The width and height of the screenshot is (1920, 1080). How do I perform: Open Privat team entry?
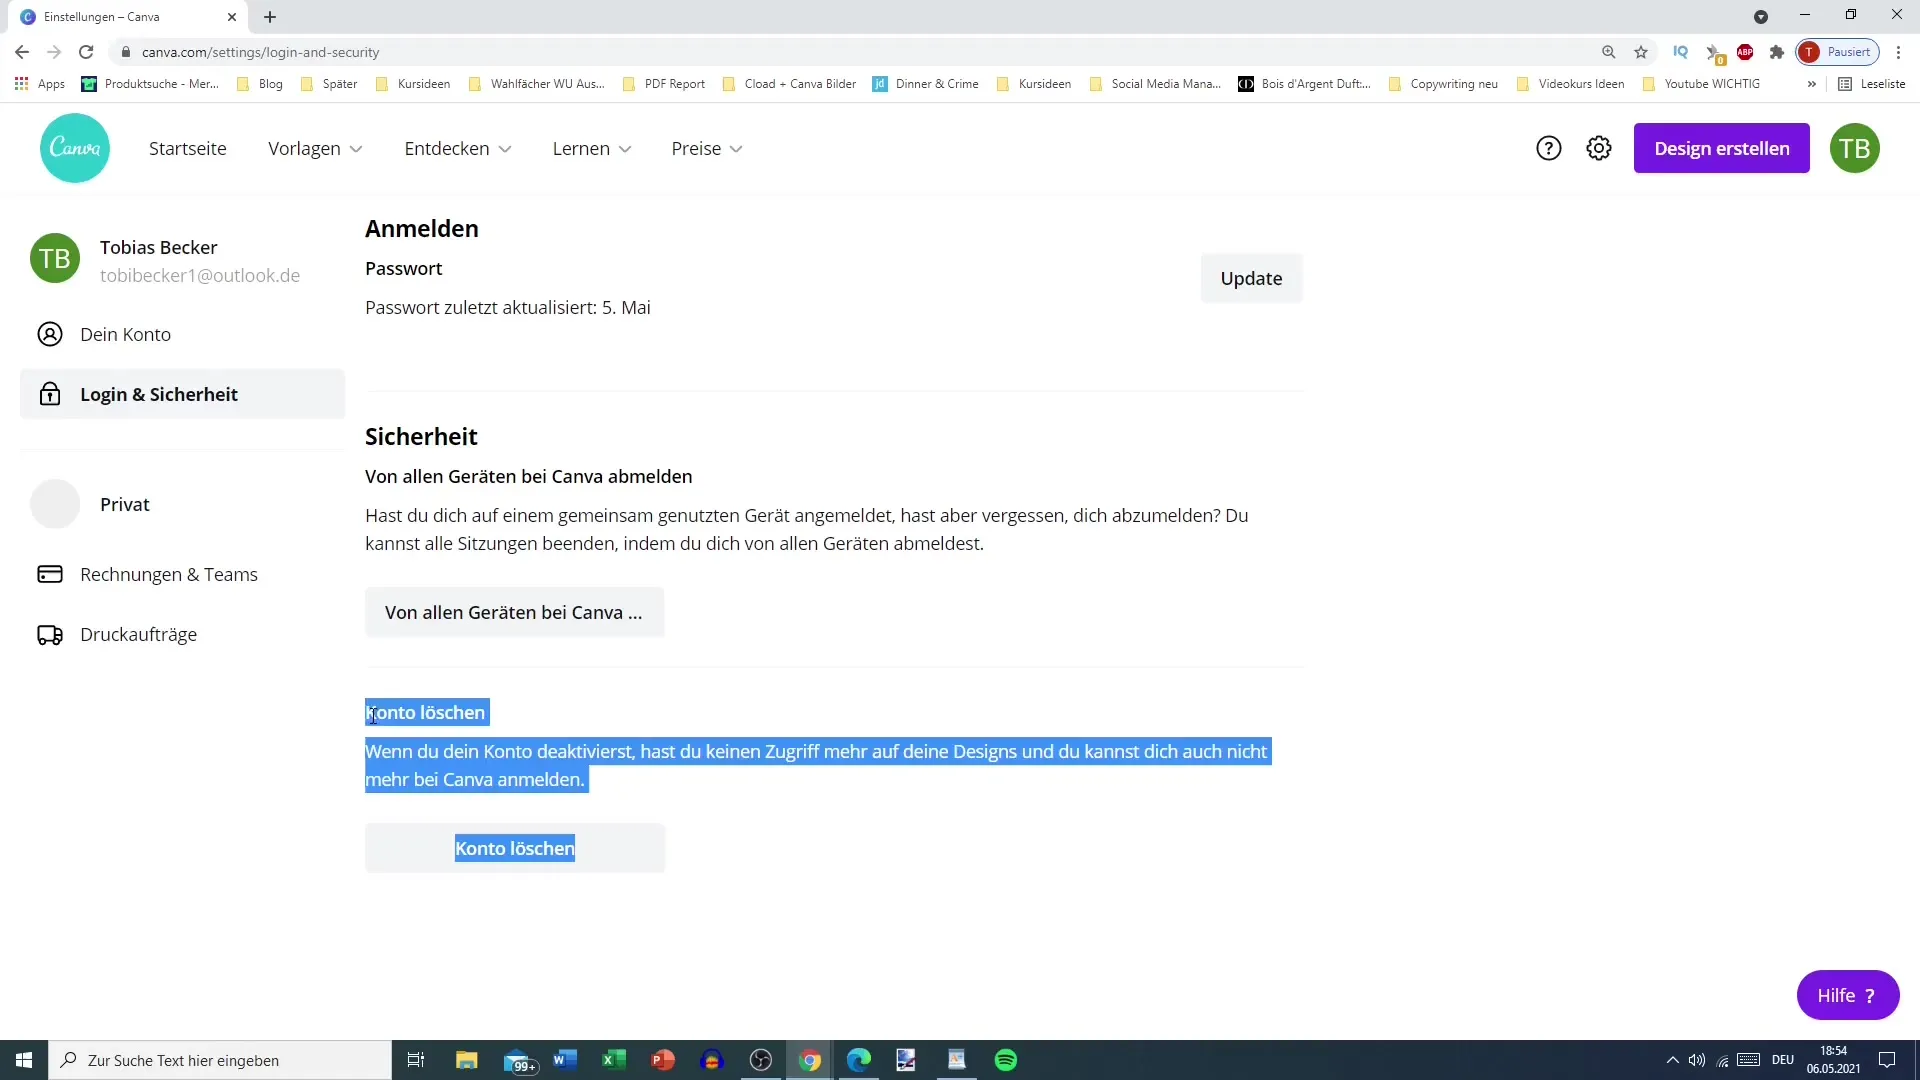[x=182, y=504]
